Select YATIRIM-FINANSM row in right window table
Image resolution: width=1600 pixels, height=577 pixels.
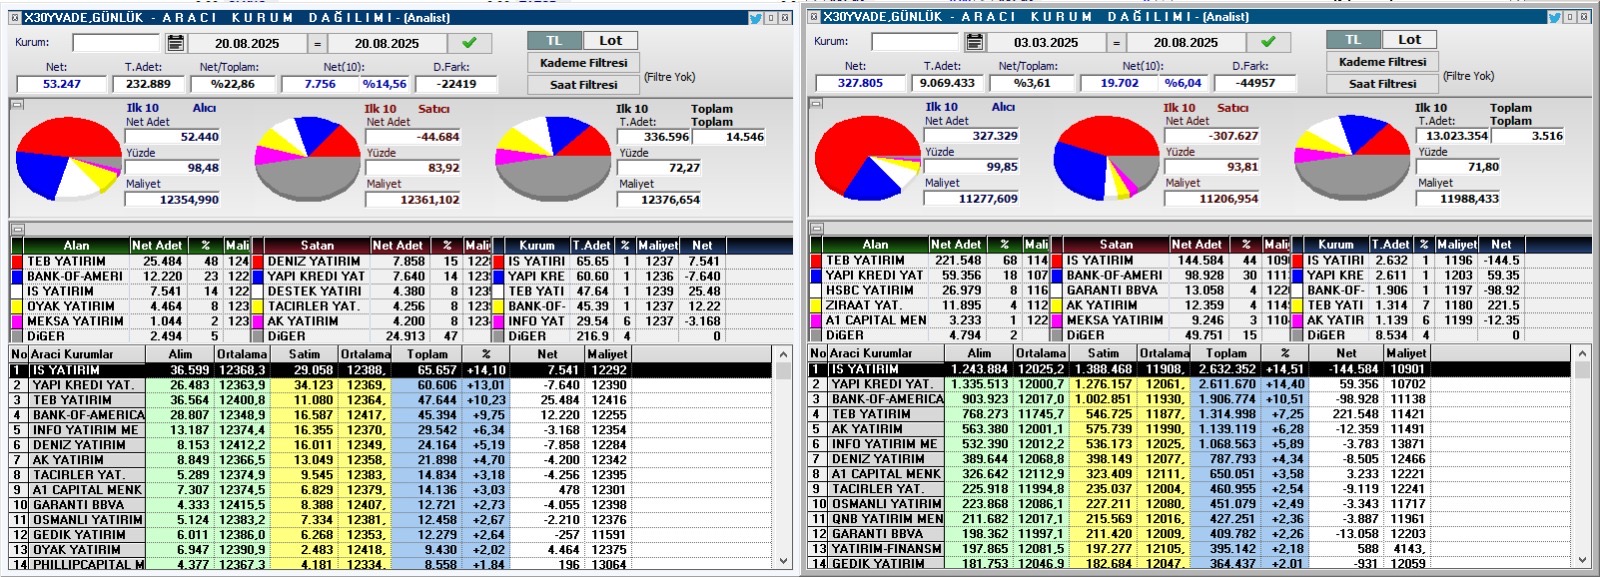pyautogui.click(x=1190, y=549)
